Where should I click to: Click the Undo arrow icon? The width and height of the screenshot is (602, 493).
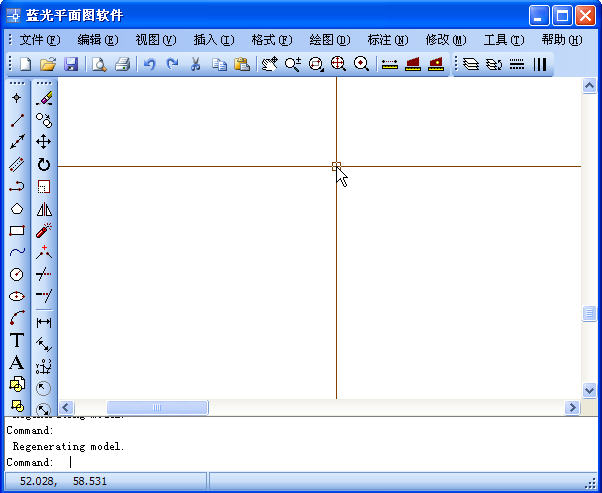click(x=150, y=64)
